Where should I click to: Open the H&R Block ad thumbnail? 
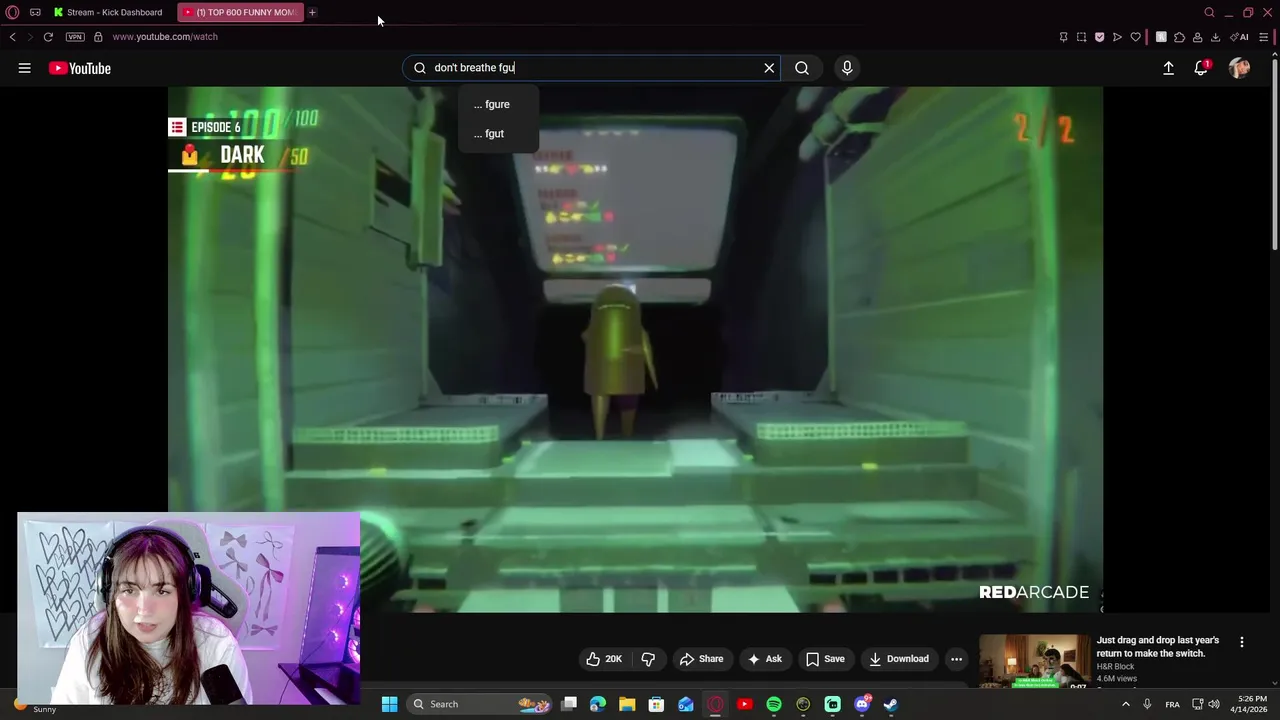pos(1034,661)
